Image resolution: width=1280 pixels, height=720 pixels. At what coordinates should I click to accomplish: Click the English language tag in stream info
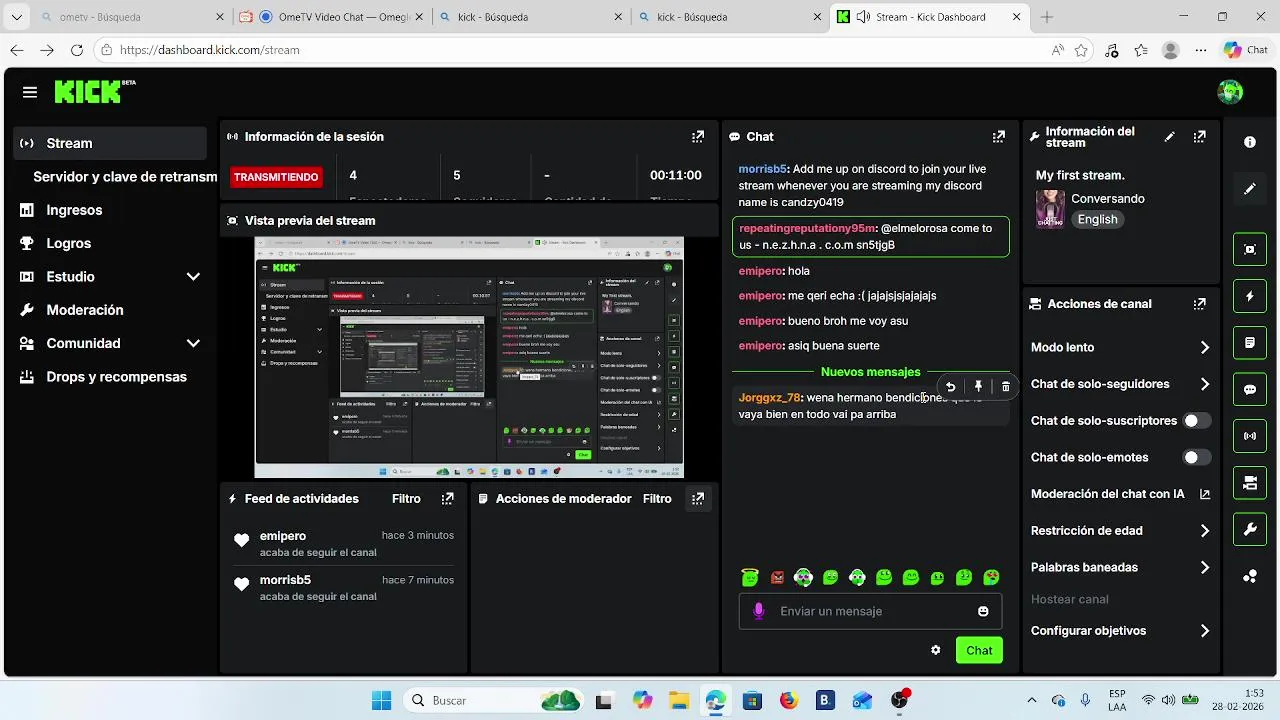[1097, 220]
